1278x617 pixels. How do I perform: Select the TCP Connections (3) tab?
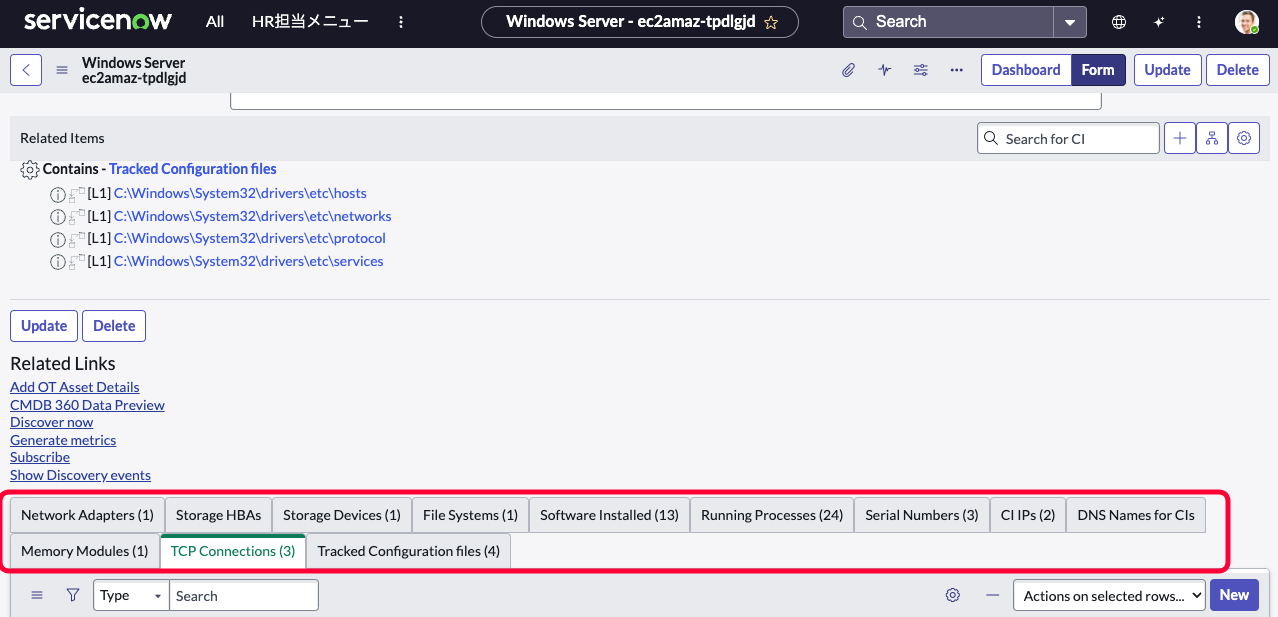click(233, 551)
